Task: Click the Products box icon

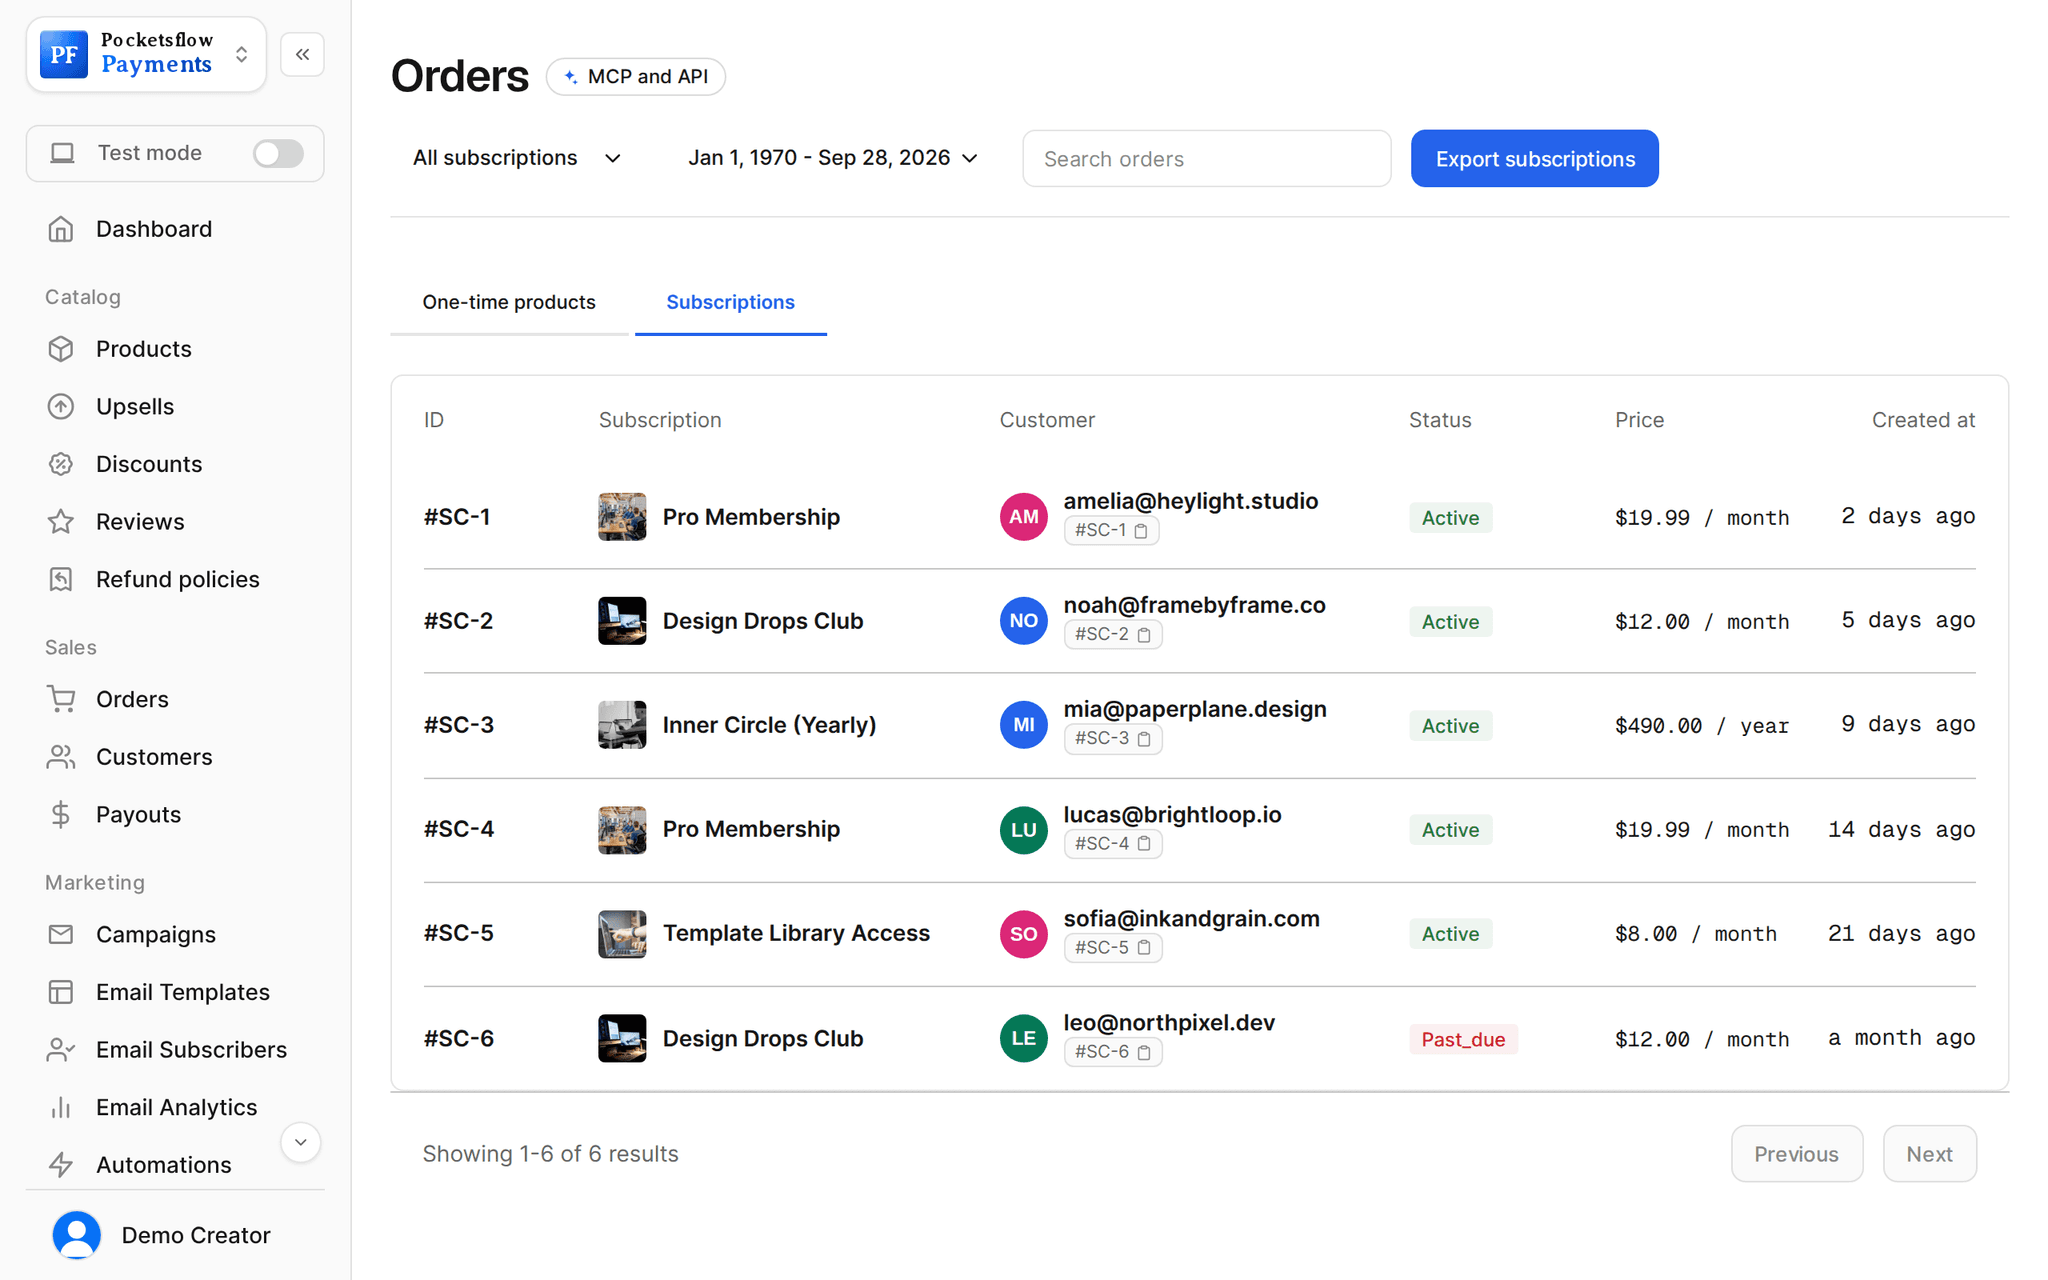Action: point(61,349)
